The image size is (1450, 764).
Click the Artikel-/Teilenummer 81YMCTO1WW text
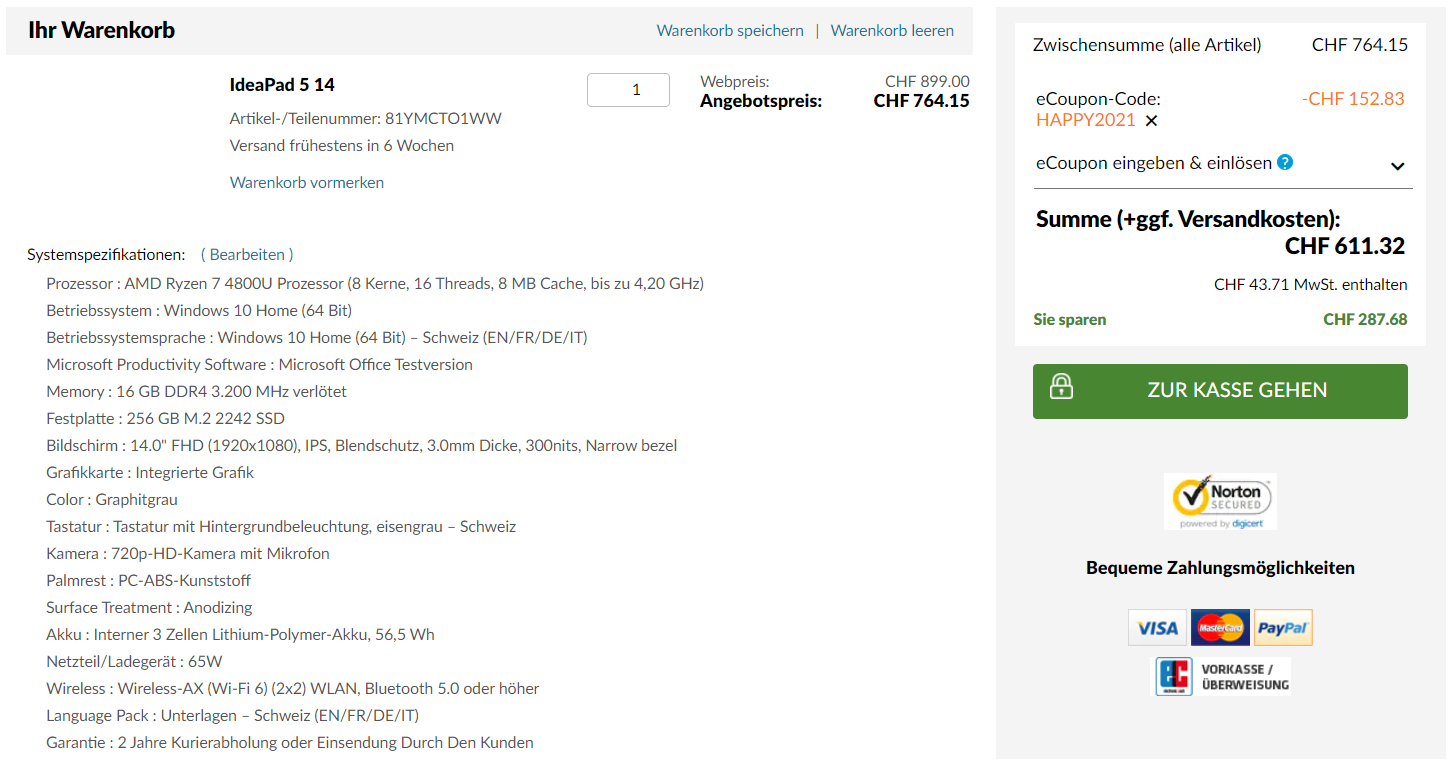click(366, 119)
